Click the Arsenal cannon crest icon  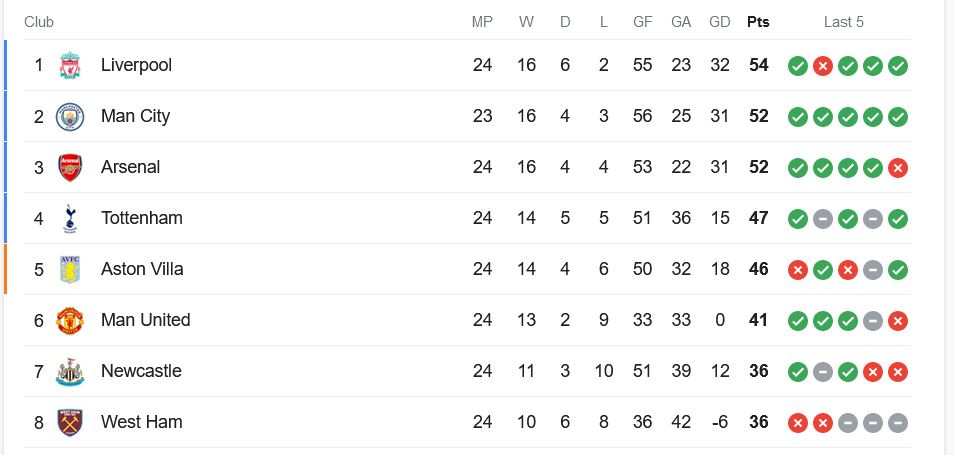point(69,167)
